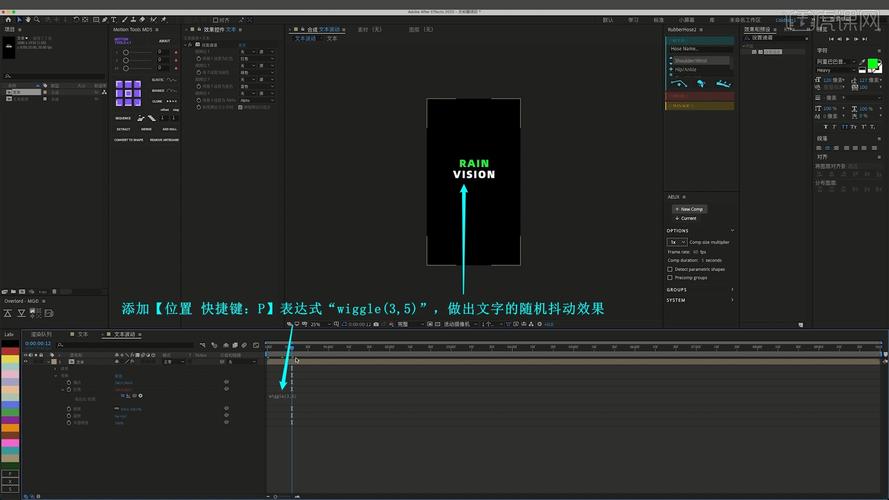This screenshot has width=889, height=500.
Task: Select the Clone Stamp tool
Action: coord(133,20)
